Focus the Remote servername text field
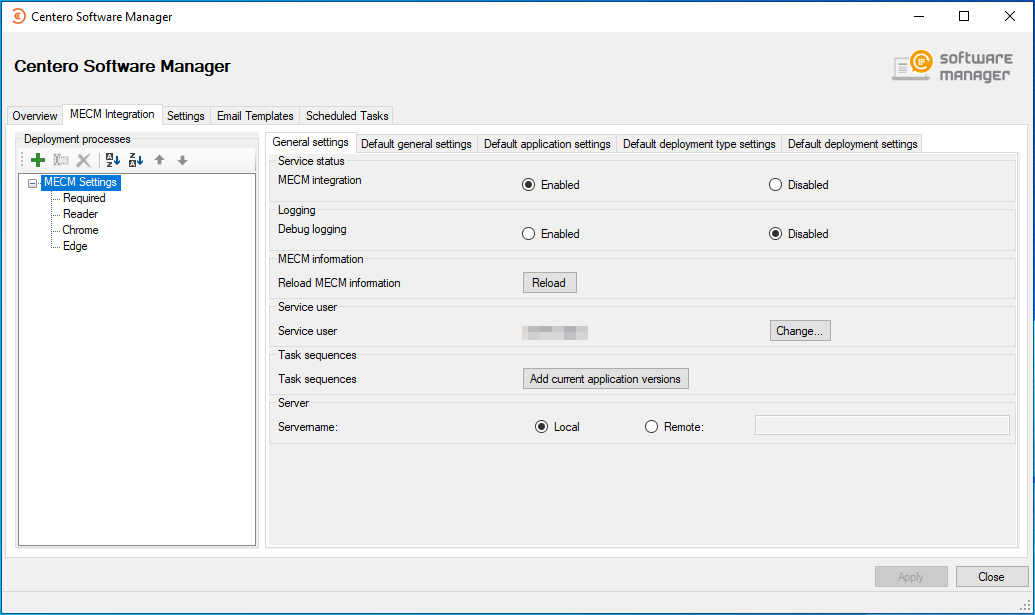Image resolution: width=1035 pixels, height=615 pixels. pos(882,425)
